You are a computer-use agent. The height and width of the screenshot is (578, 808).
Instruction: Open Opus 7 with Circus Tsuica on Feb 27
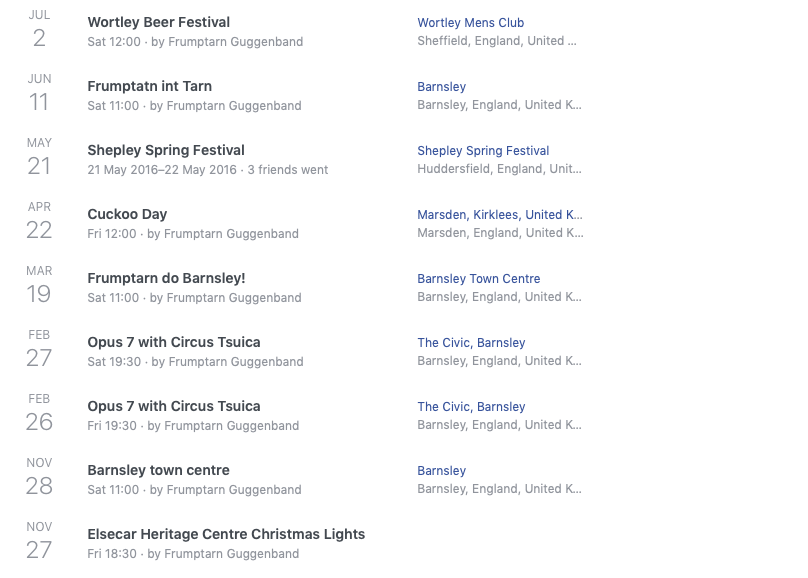[174, 342]
